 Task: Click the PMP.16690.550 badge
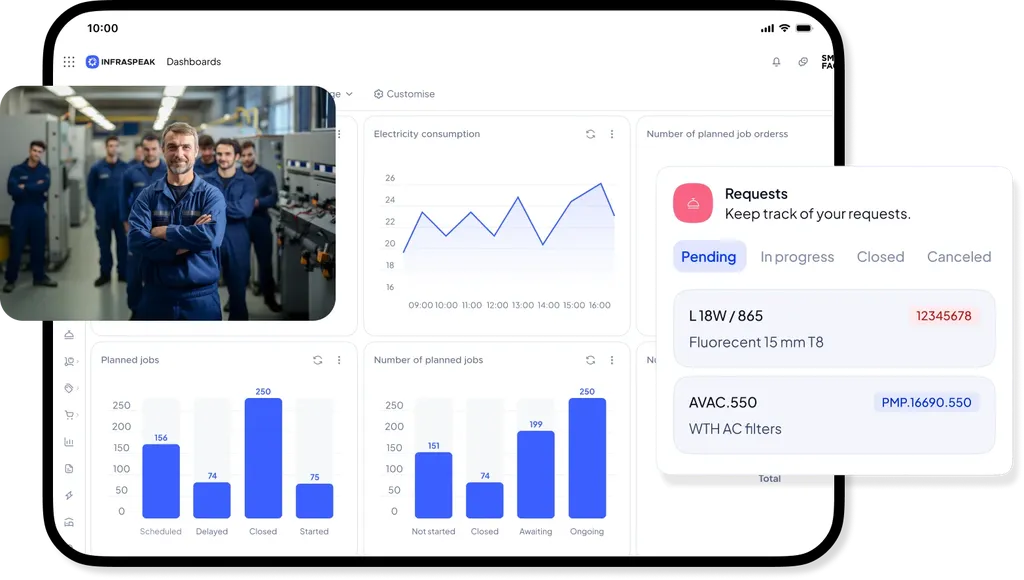(926, 402)
